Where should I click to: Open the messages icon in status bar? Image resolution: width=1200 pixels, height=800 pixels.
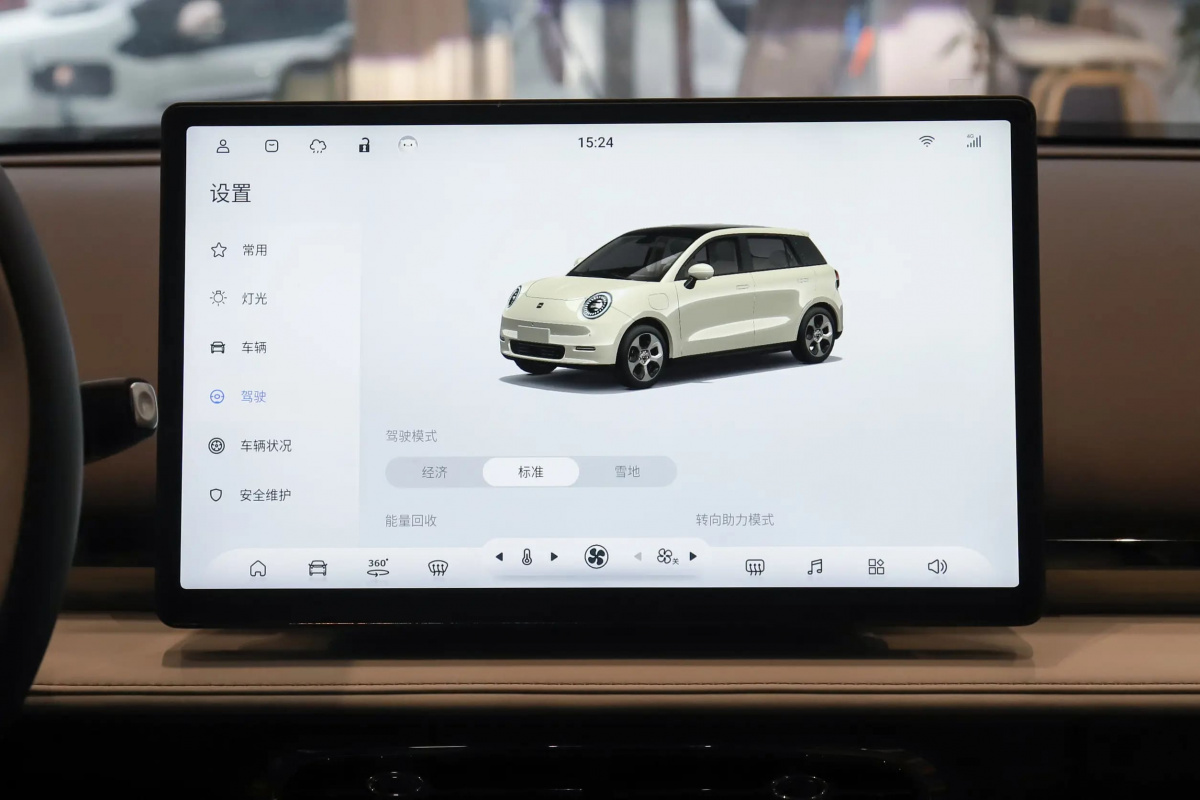pos(272,146)
